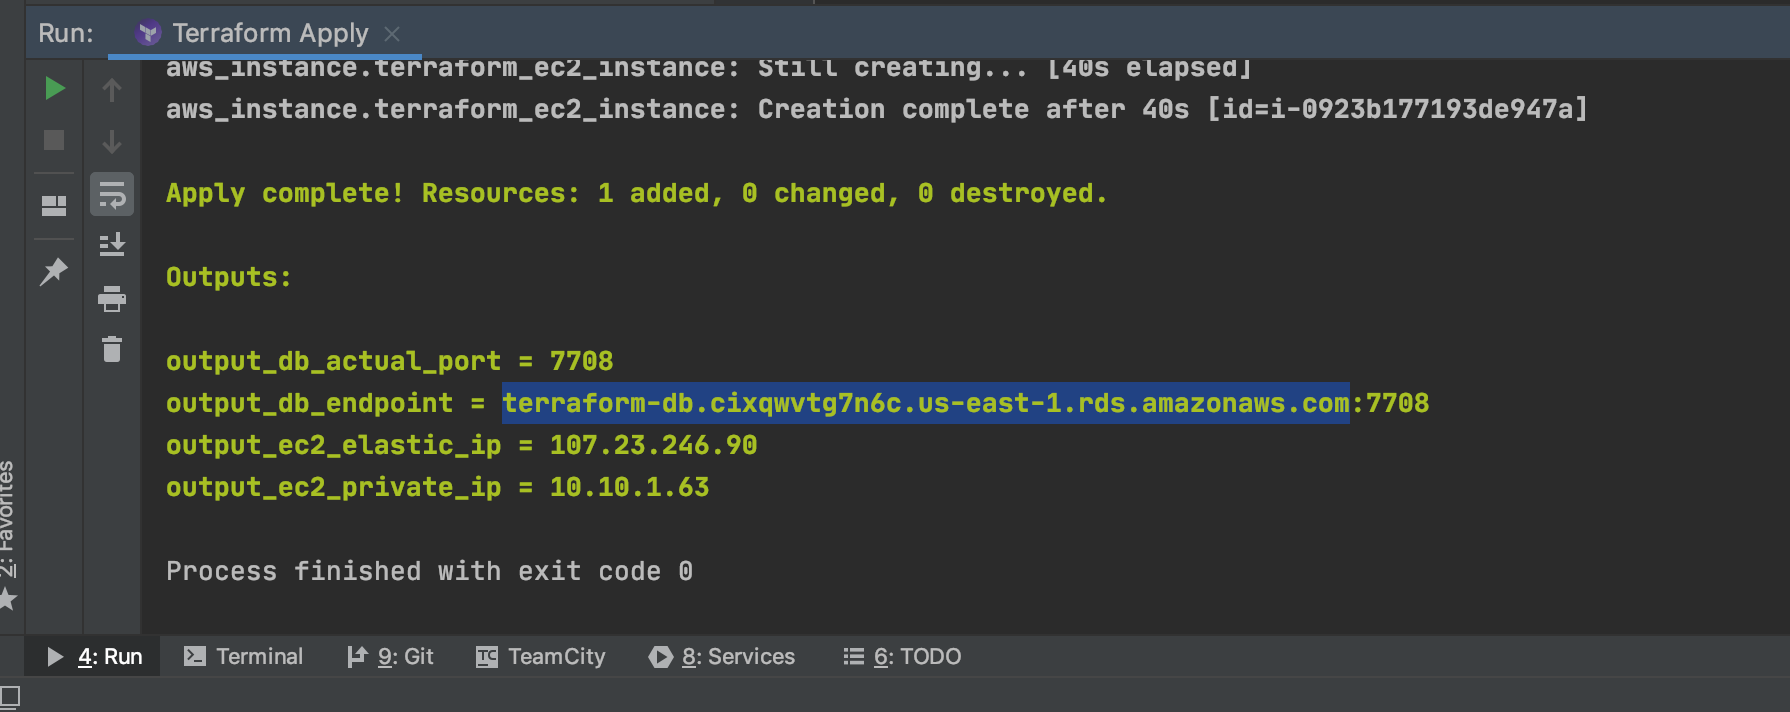1790x712 pixels.
Task: Open the TeamCity tool window
Action: click(x=541, y=656)
